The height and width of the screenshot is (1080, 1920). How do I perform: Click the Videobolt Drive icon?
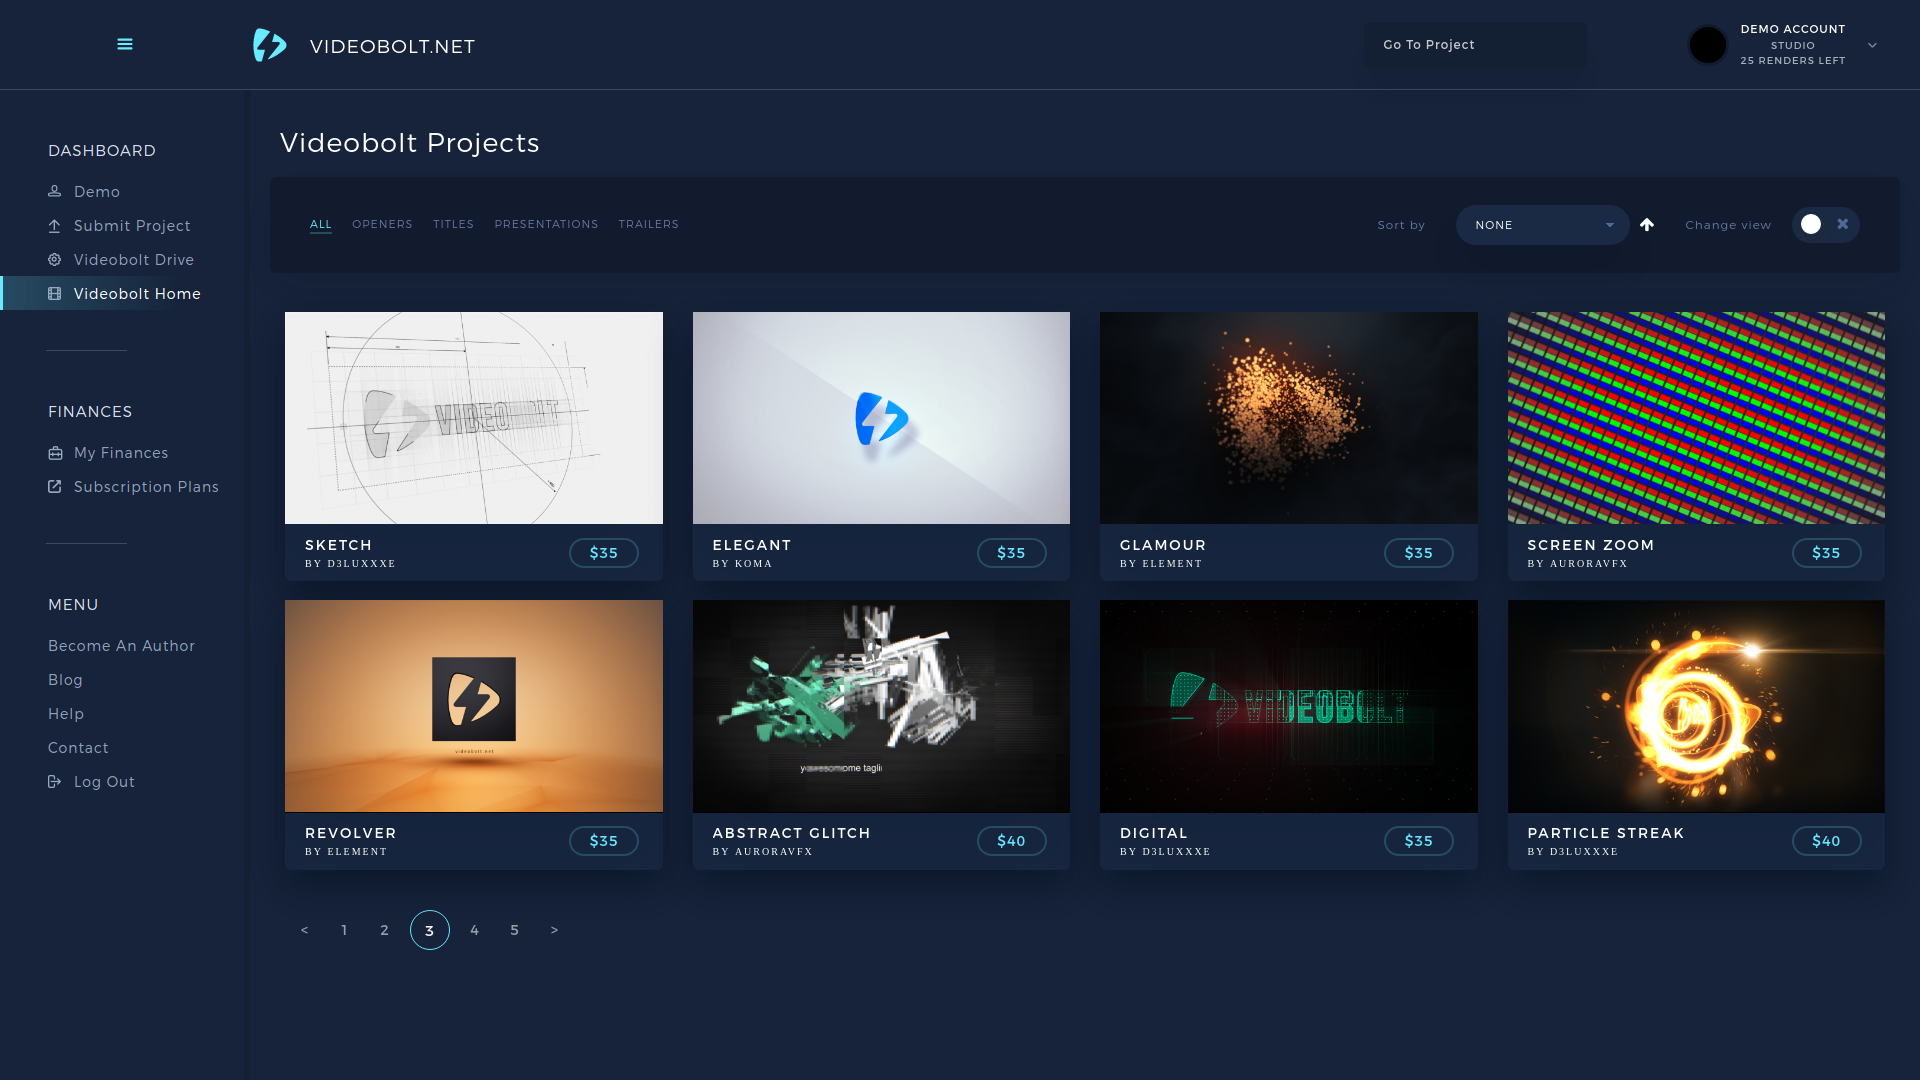[x=55, y=260]
